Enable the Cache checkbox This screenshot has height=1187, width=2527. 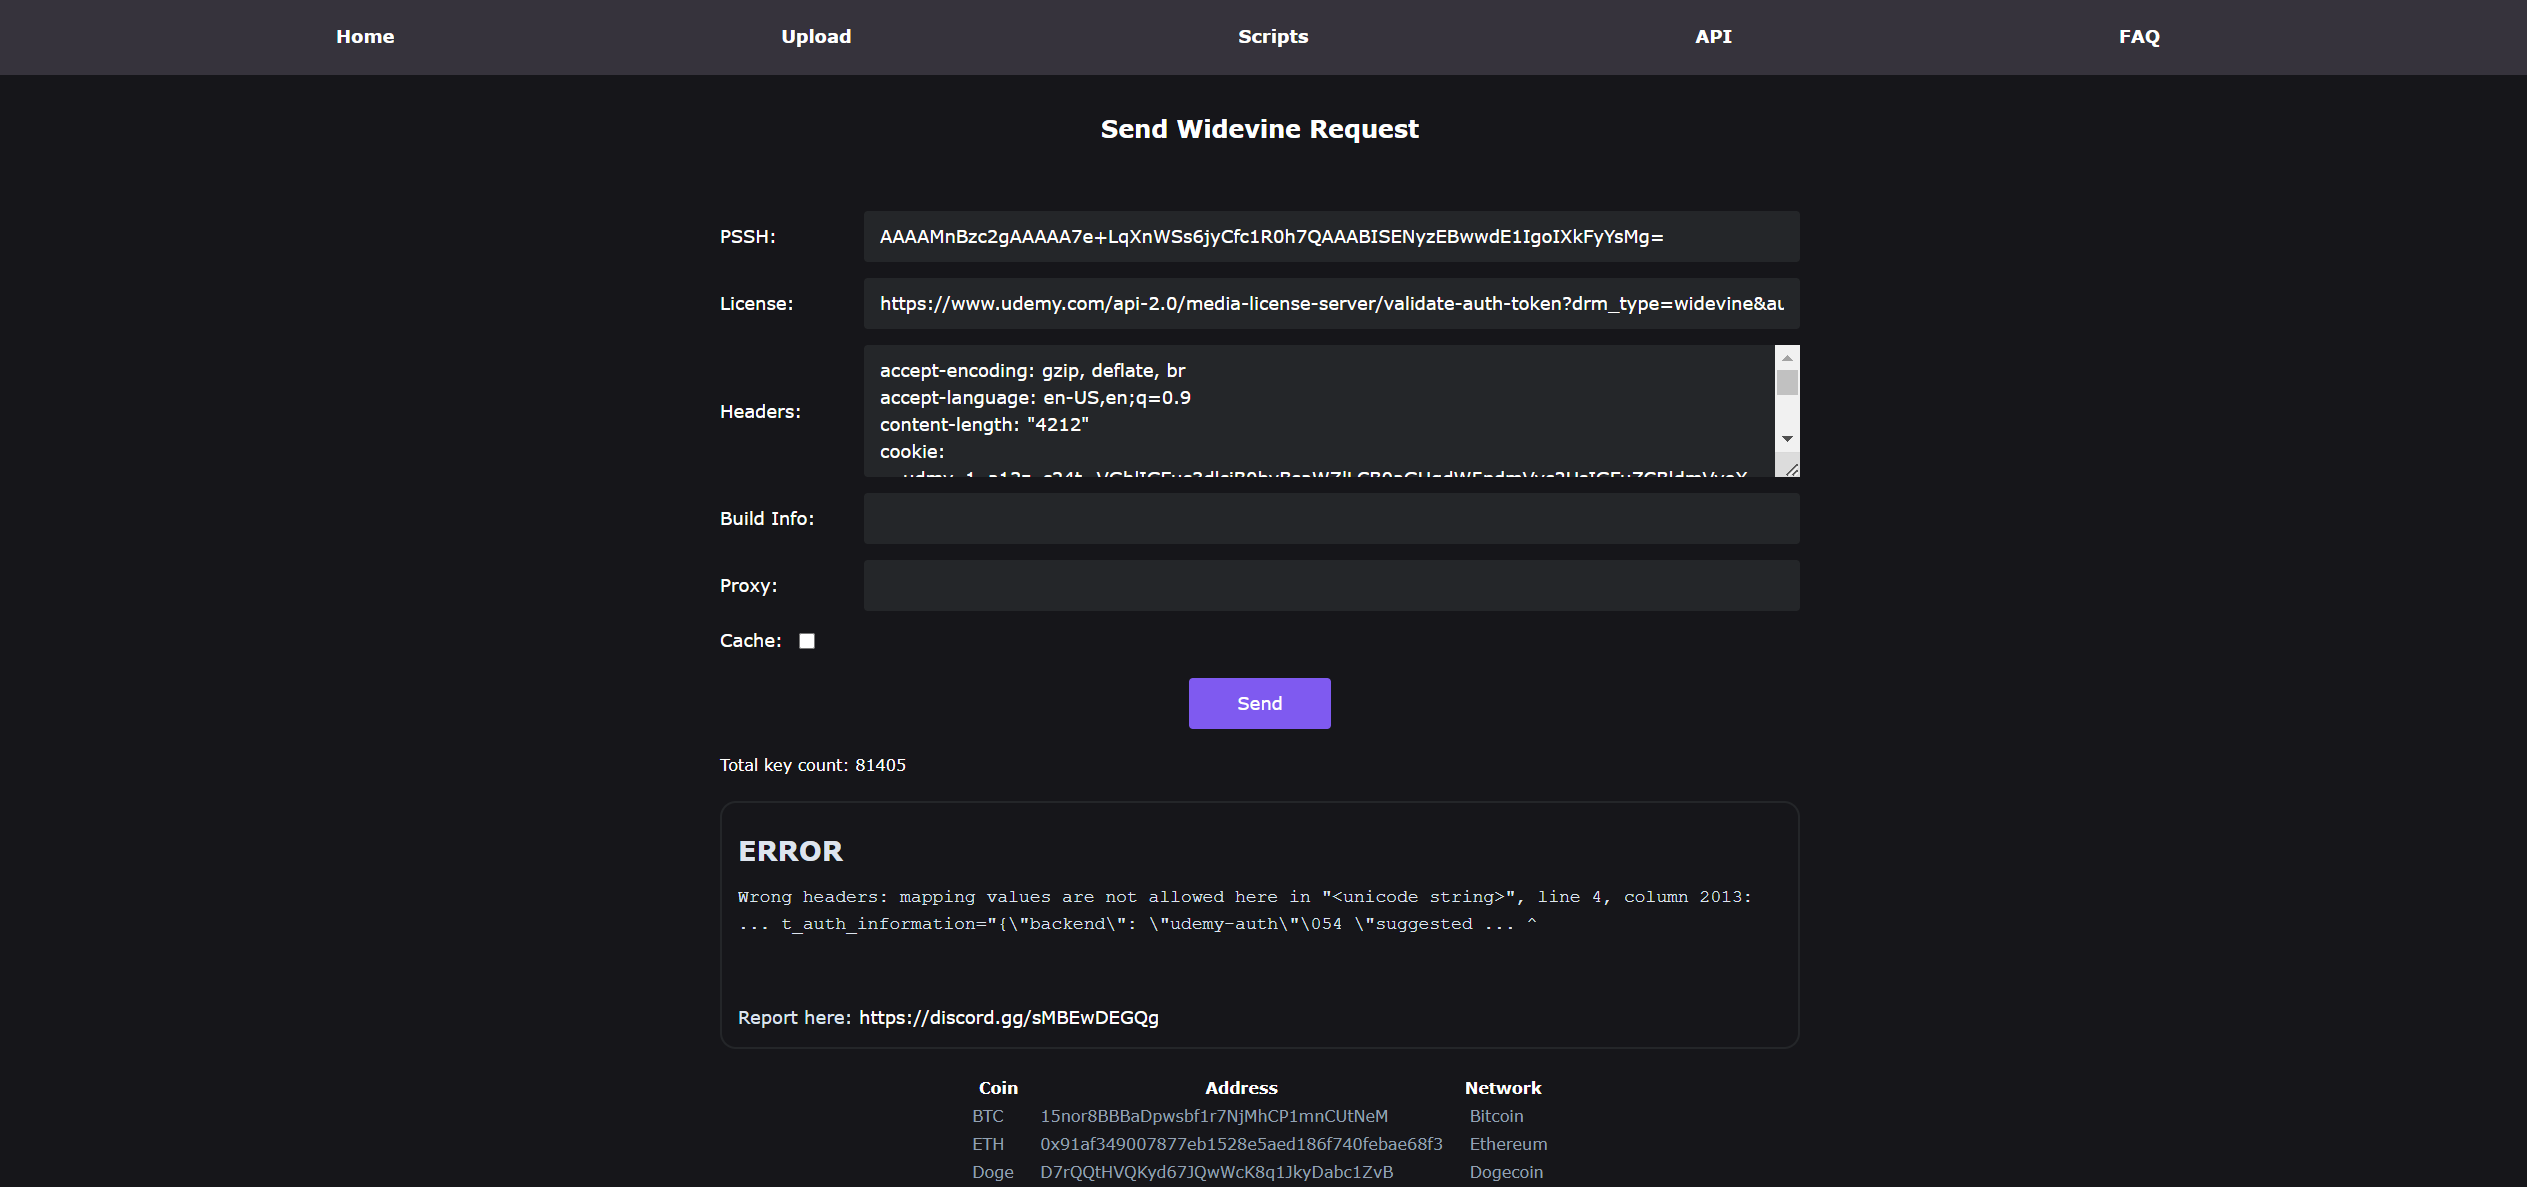(x=807, y=641)
